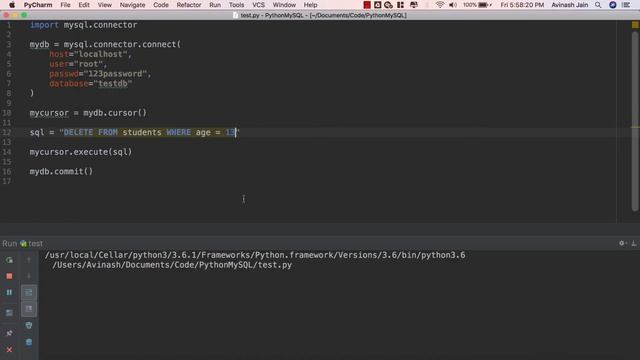Image resolution: width=640 pixels, height=360 pixels.
Task: Hide the Run tool window
Action: point(634,243)
